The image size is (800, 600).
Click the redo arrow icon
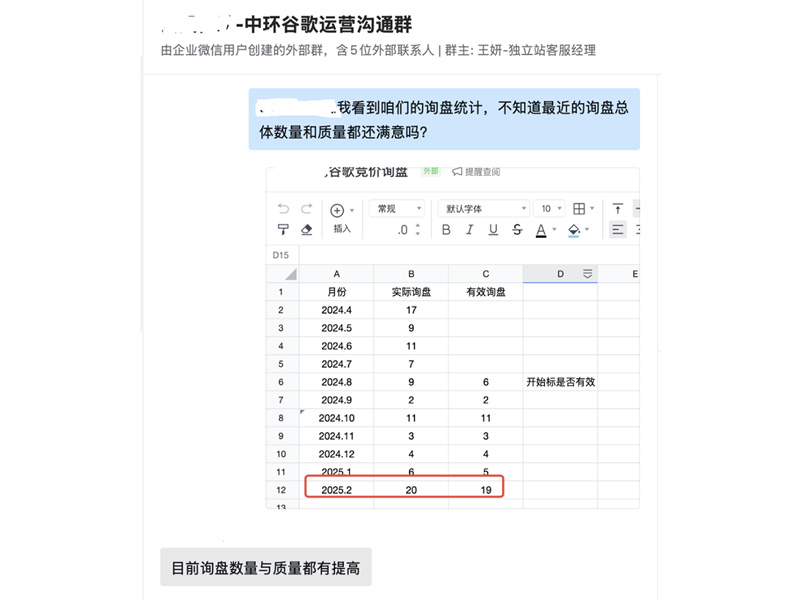307,209
